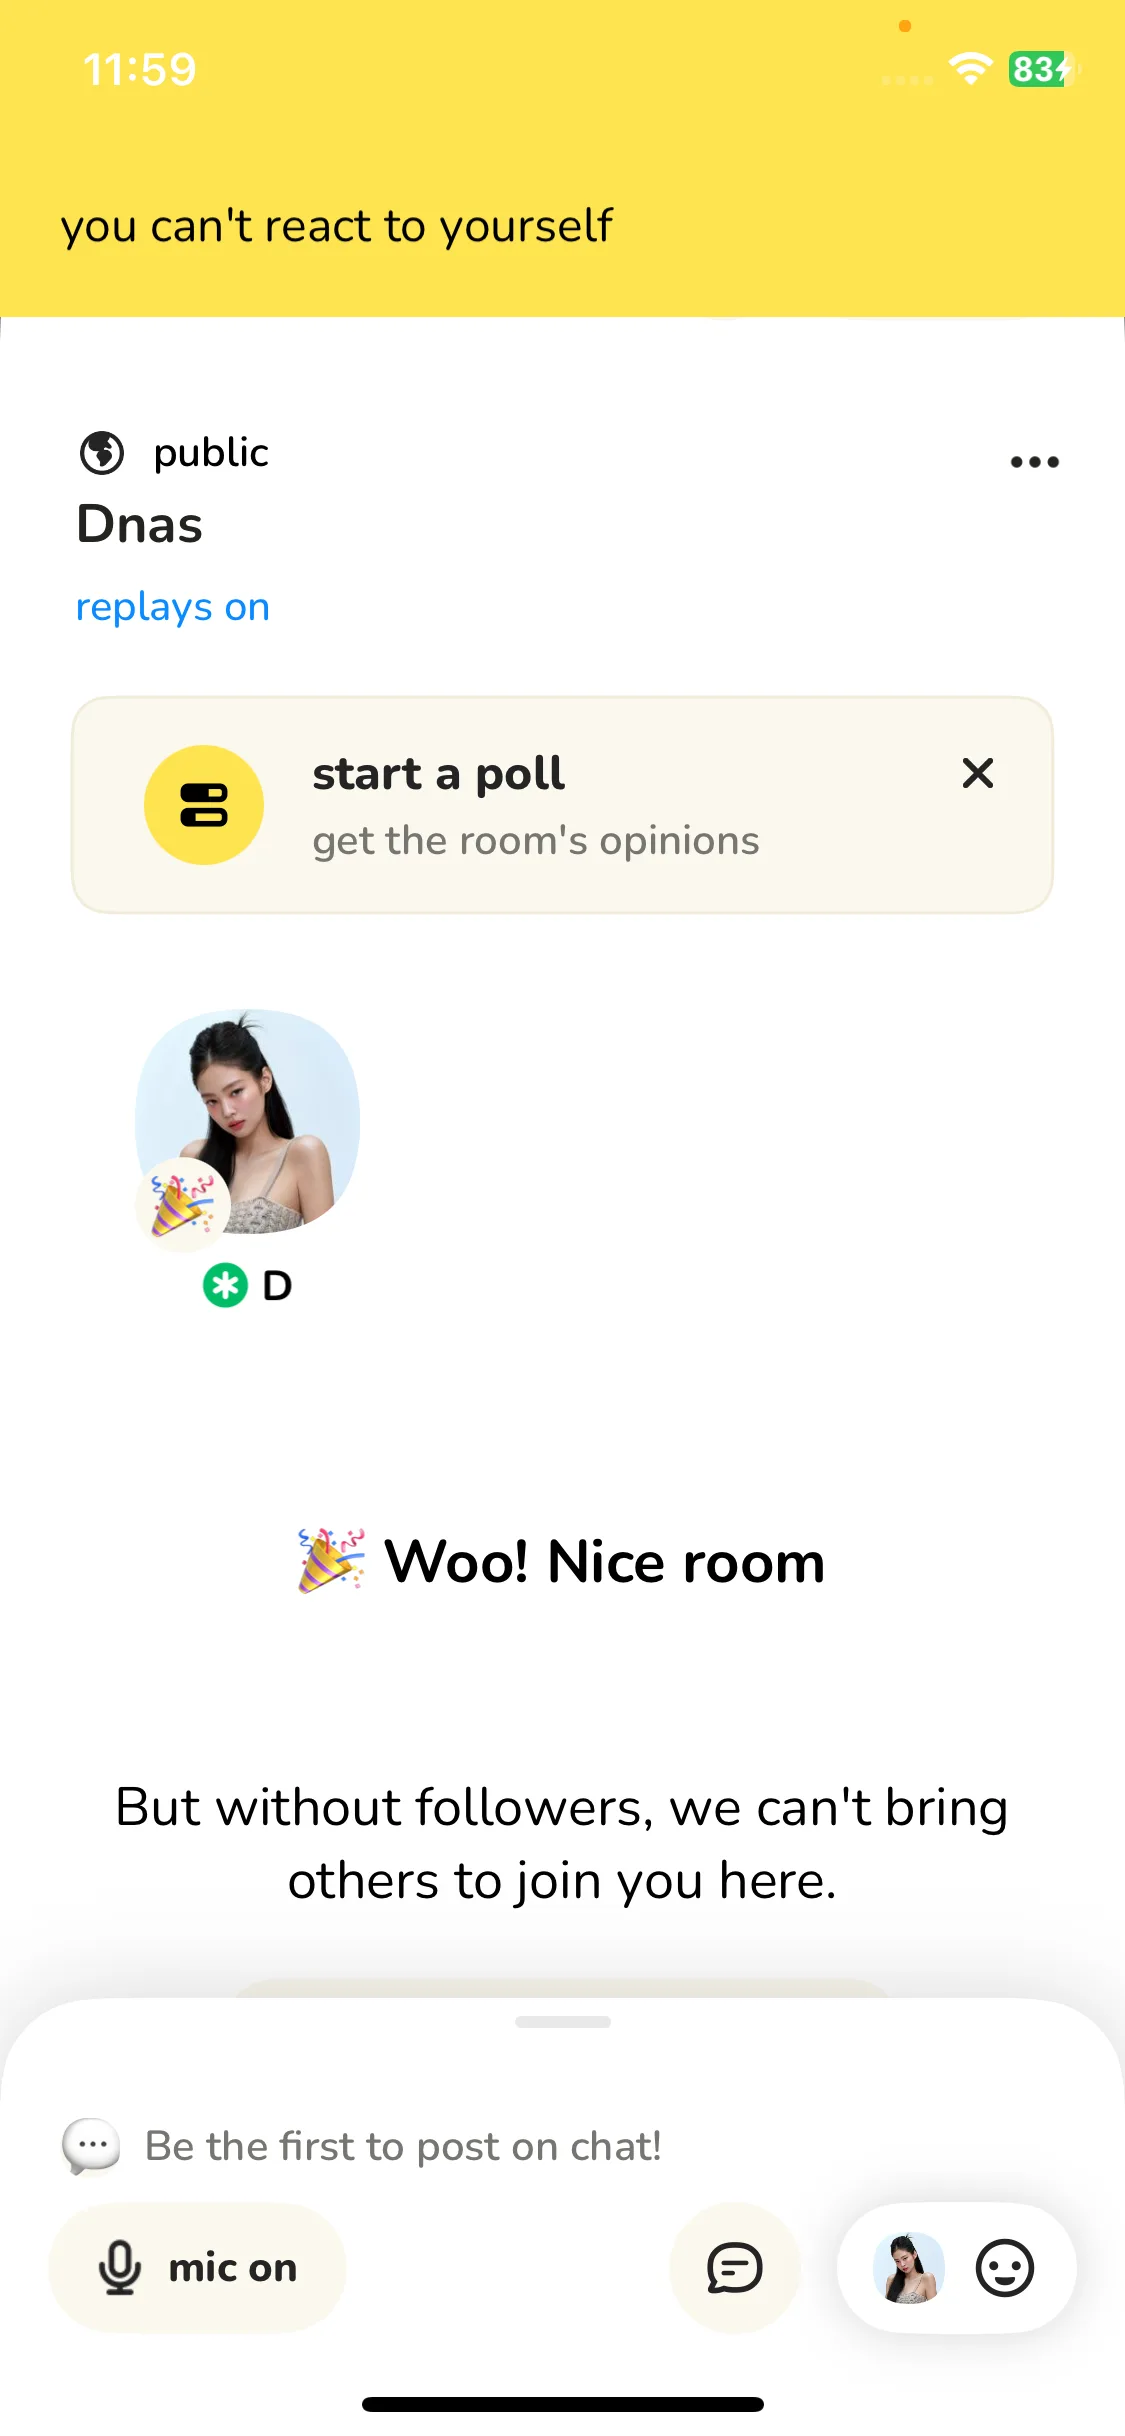Screen dimensions: 1125x2436
Task: Open the chat messages button
Action: (x=735, y=2267)
